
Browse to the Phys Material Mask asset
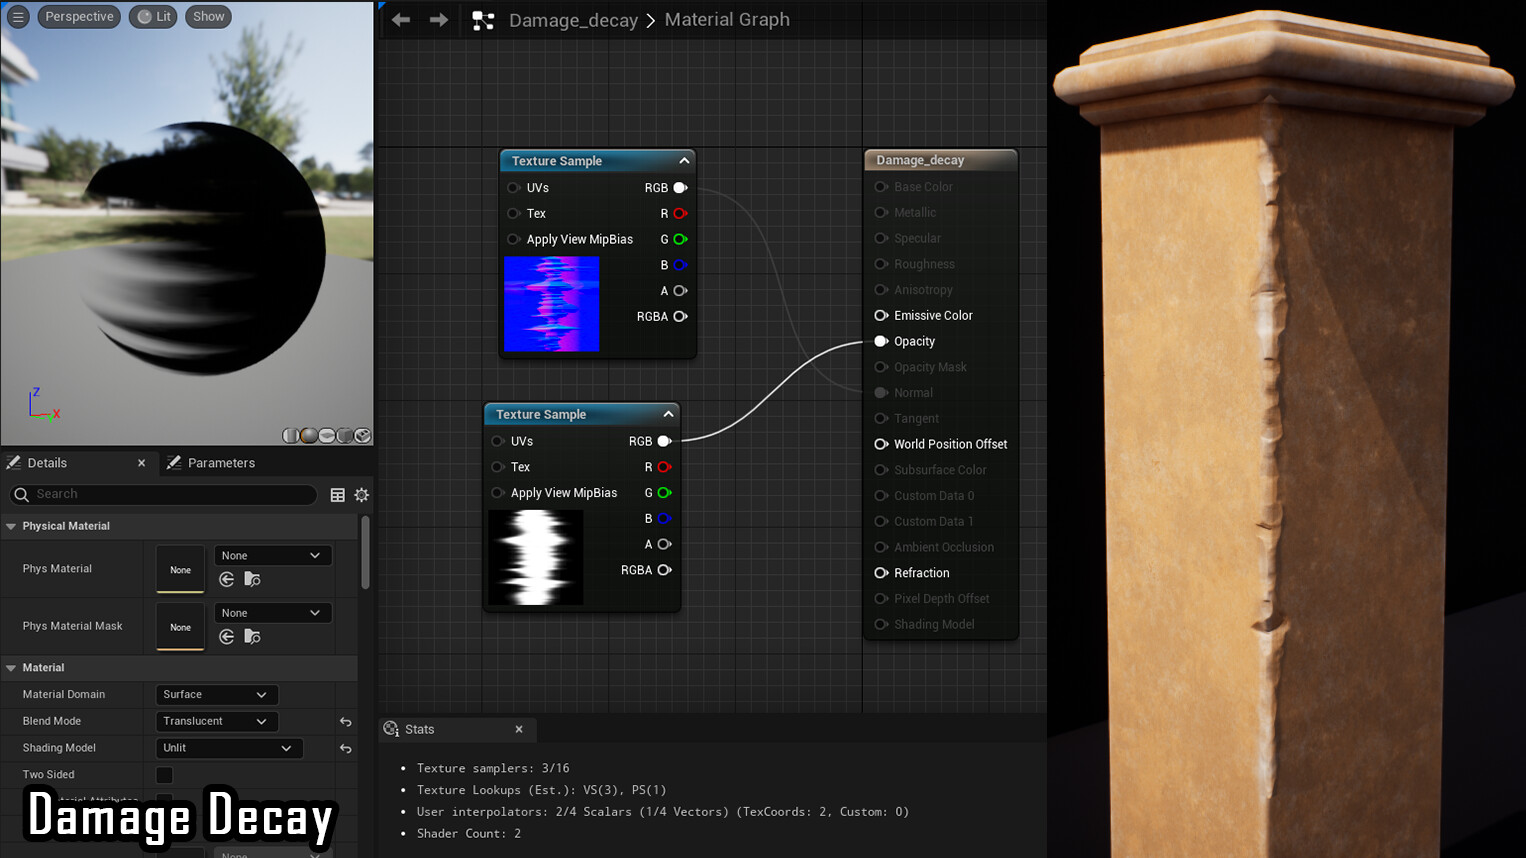pos(252,637)
